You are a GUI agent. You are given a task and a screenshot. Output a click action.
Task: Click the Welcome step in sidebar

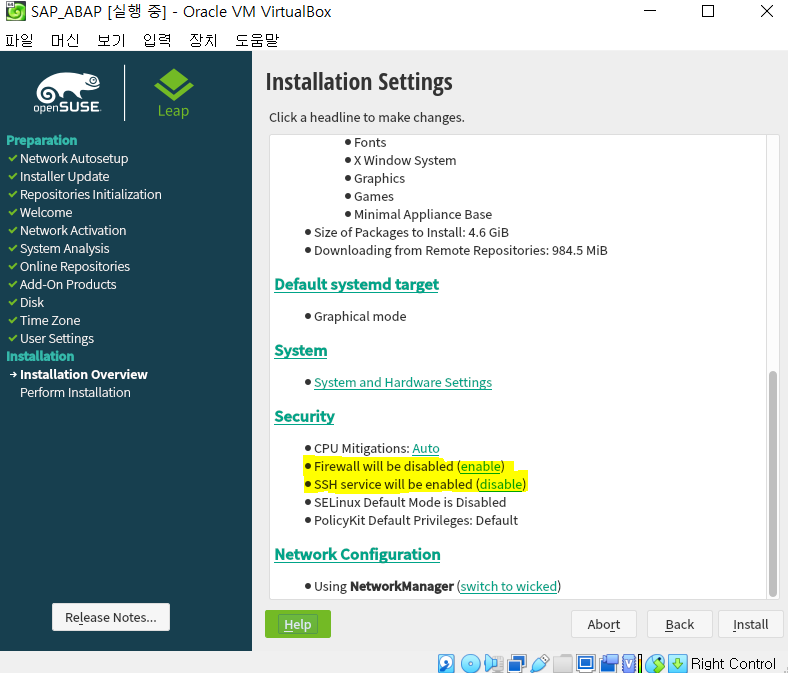tap(46, 213)
